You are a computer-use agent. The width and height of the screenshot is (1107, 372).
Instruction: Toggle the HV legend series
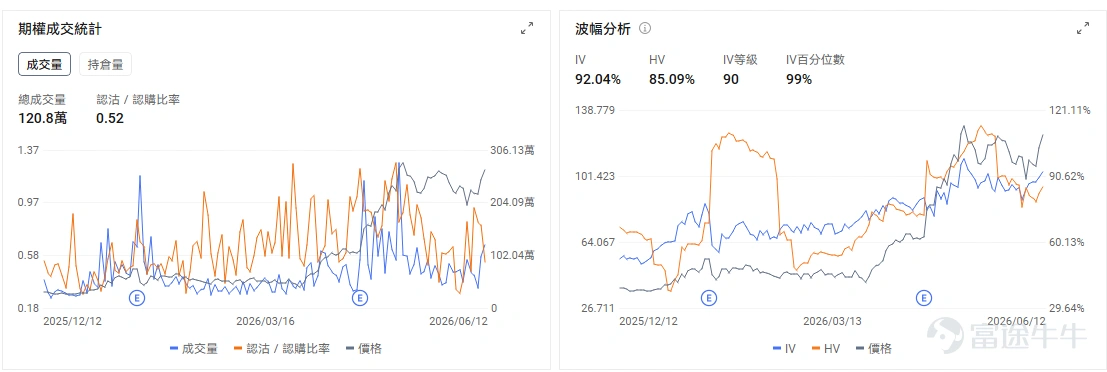(x=827, y=348)
